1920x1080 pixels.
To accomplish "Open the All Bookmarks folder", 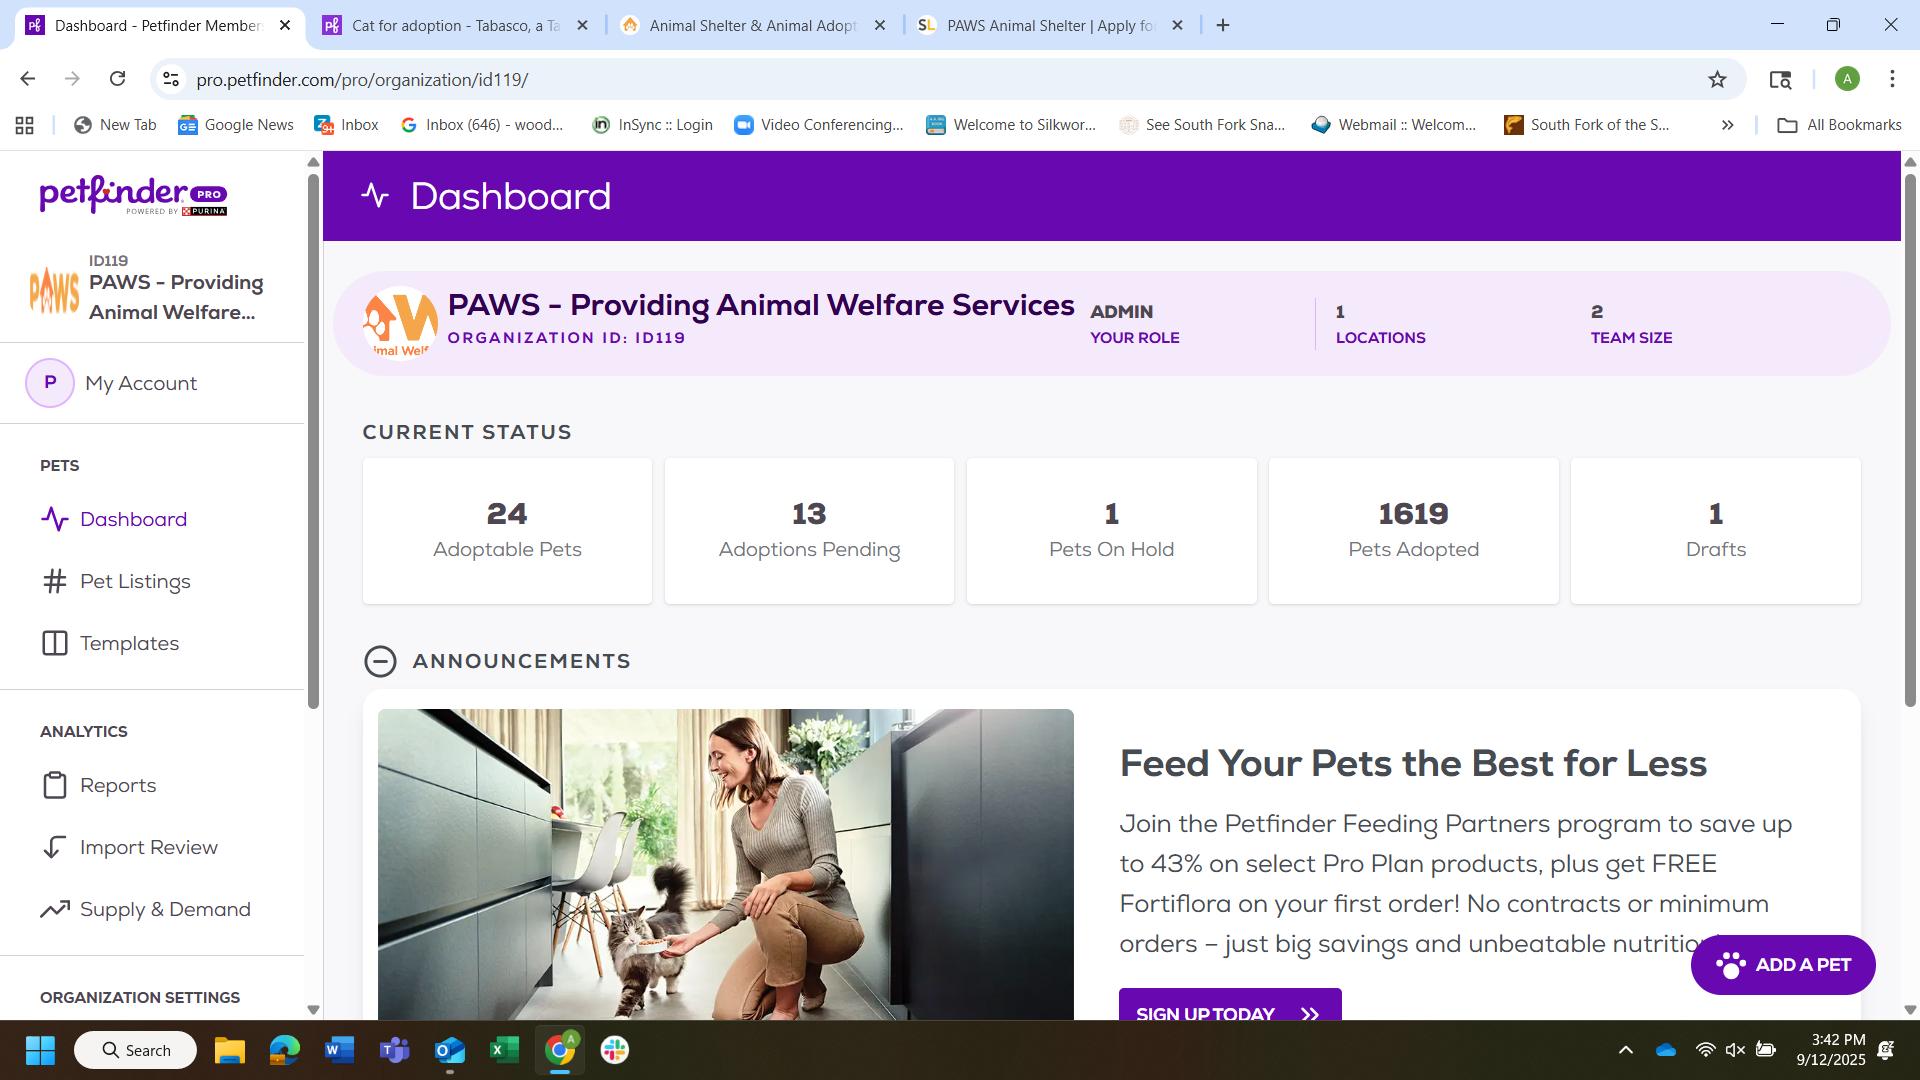I will pos(1839,125).
